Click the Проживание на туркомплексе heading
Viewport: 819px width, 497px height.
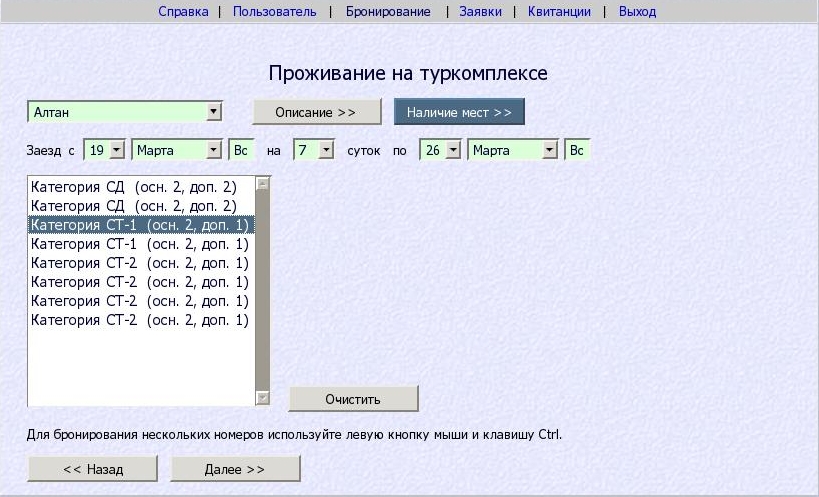point(408,73)
